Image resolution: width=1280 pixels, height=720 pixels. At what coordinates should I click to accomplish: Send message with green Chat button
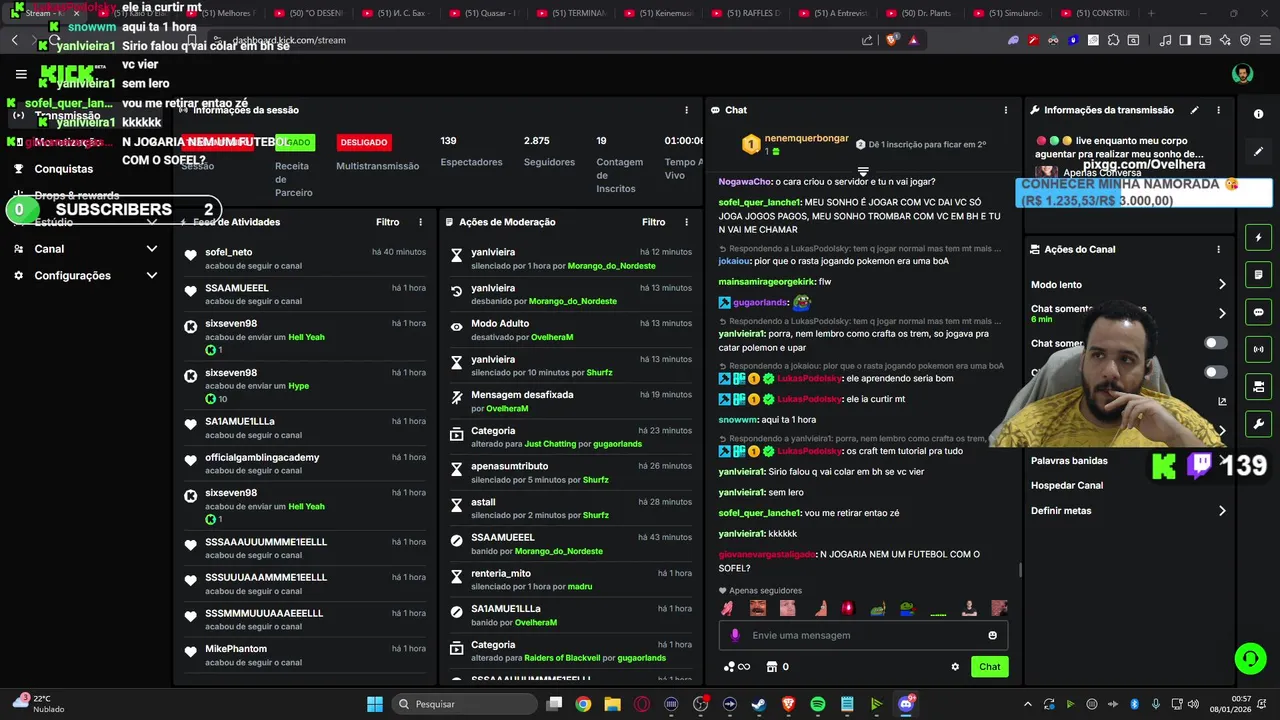[989, 667]
